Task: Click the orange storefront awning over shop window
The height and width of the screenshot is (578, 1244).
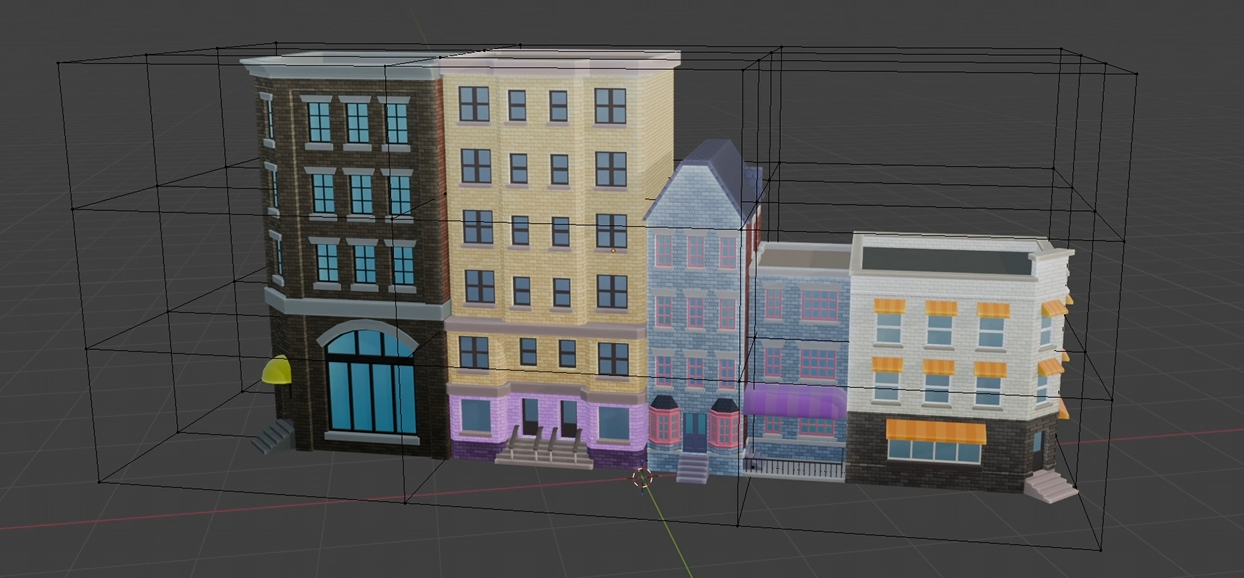Action: point(936,431)
